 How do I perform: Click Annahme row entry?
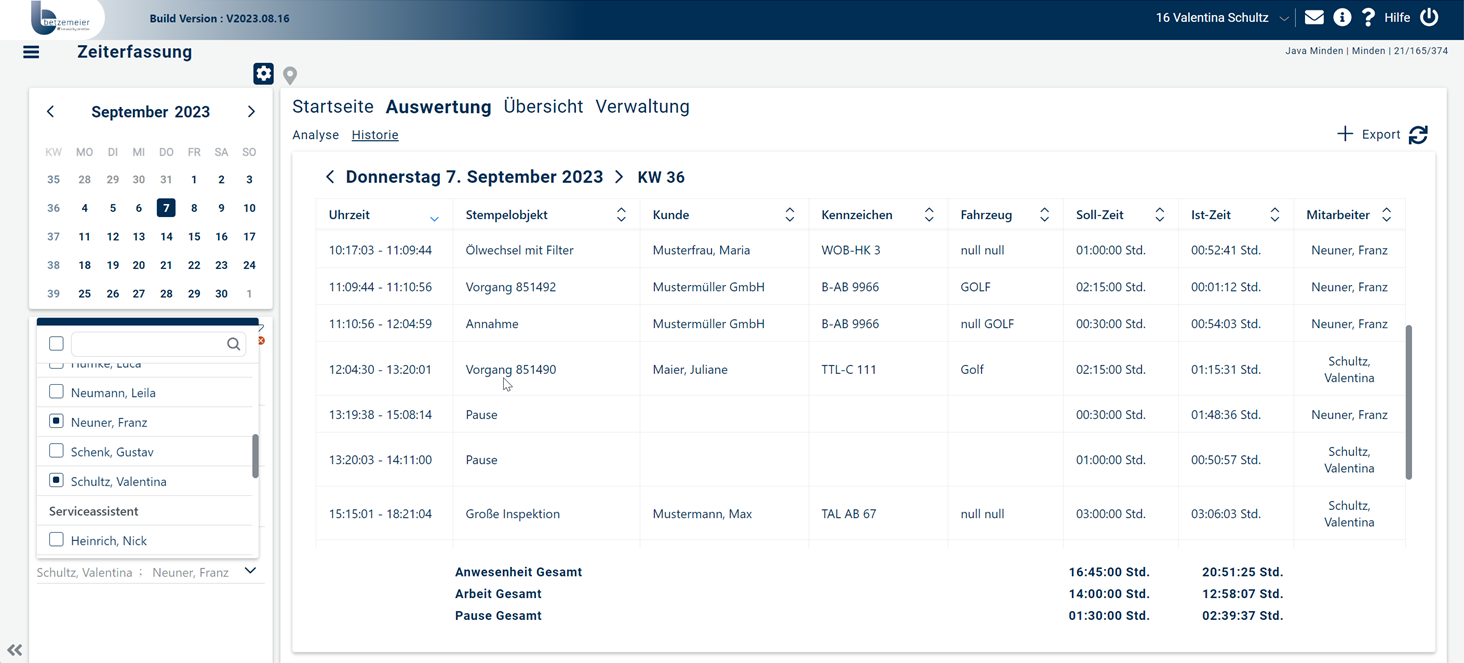(x=492, y=324)
